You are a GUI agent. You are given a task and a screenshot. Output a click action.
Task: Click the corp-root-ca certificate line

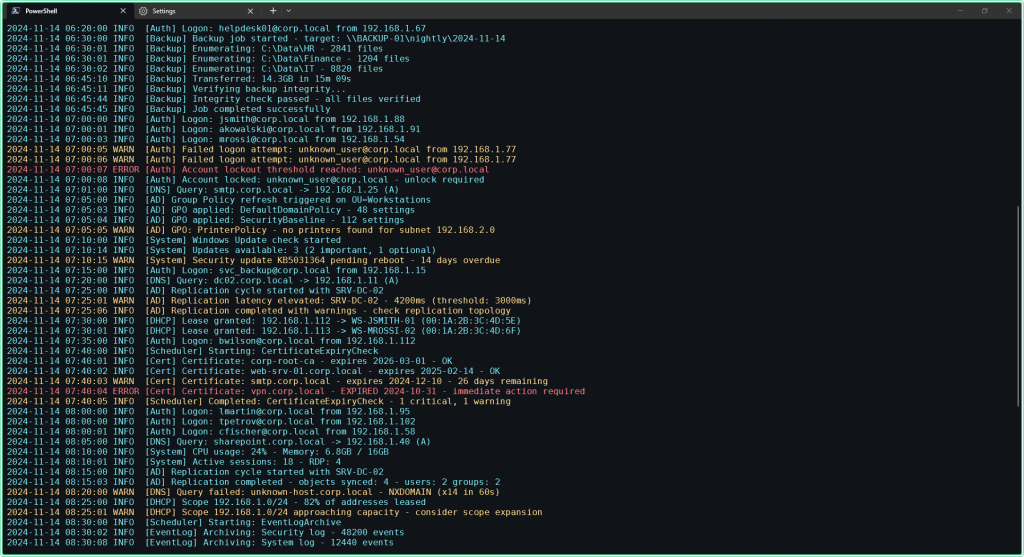tap(230, 361)
